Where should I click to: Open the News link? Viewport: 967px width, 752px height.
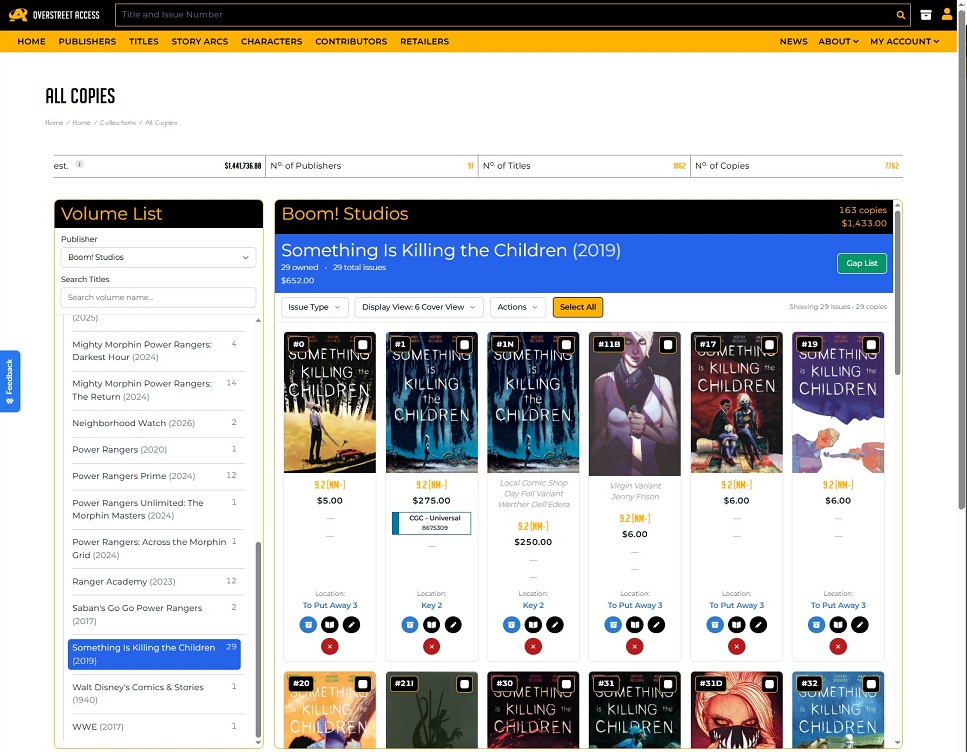(x=793, y=41)
